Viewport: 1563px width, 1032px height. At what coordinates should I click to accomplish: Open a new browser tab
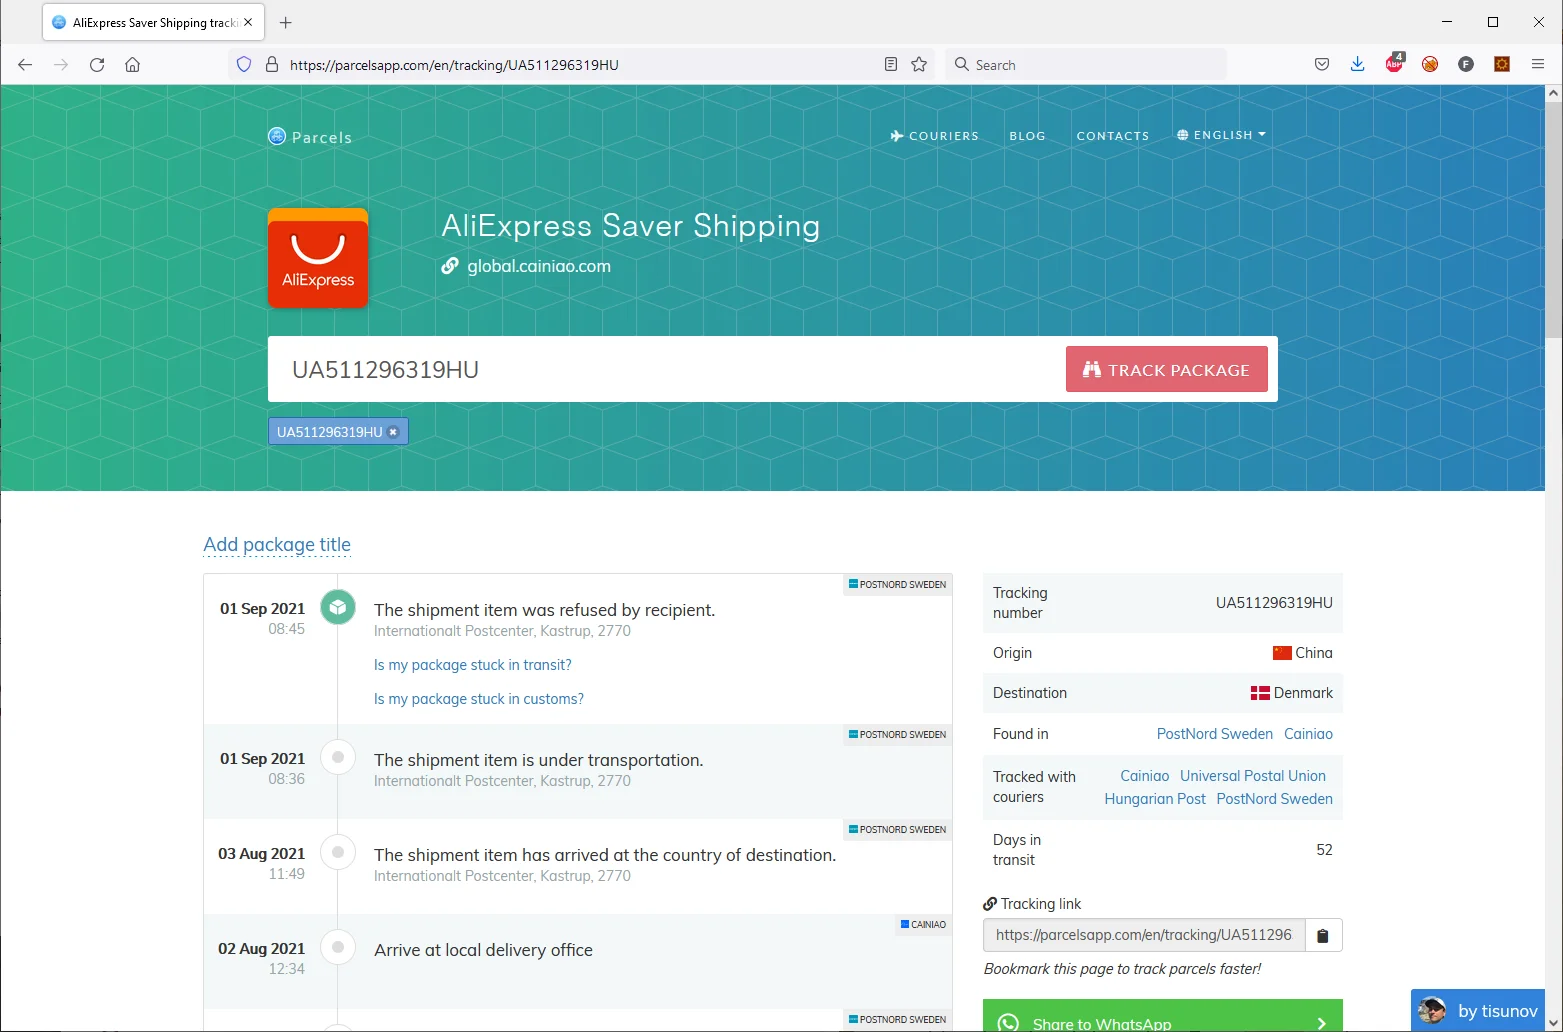tap(286, 22)
